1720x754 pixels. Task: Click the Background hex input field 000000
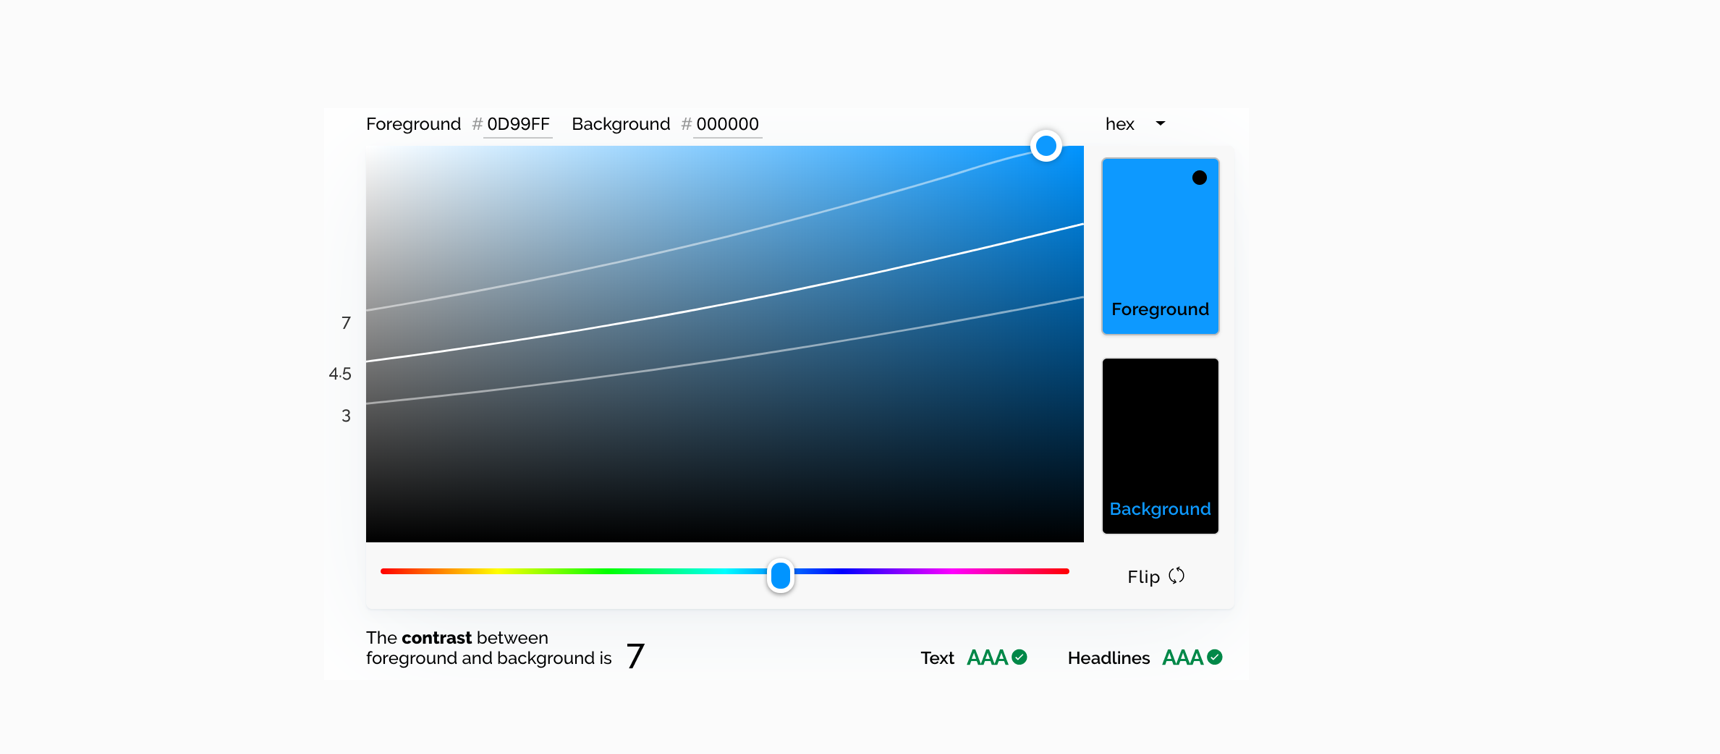[x=727, y=124]
